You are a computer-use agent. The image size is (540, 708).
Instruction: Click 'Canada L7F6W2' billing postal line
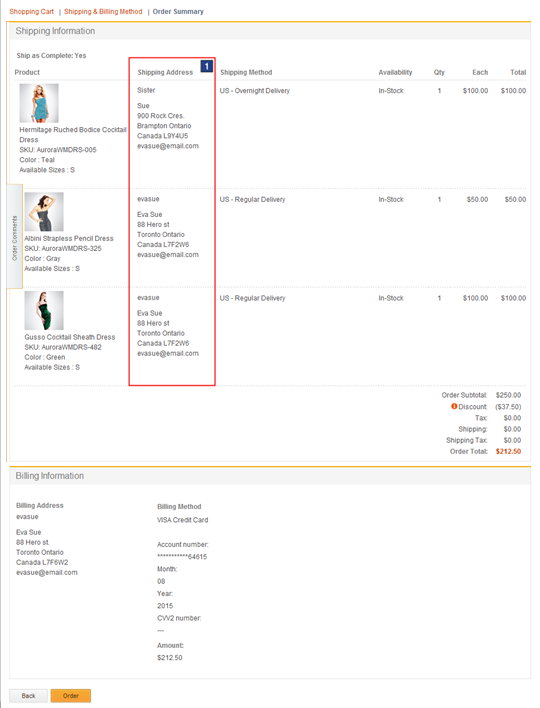coord(42,563)
